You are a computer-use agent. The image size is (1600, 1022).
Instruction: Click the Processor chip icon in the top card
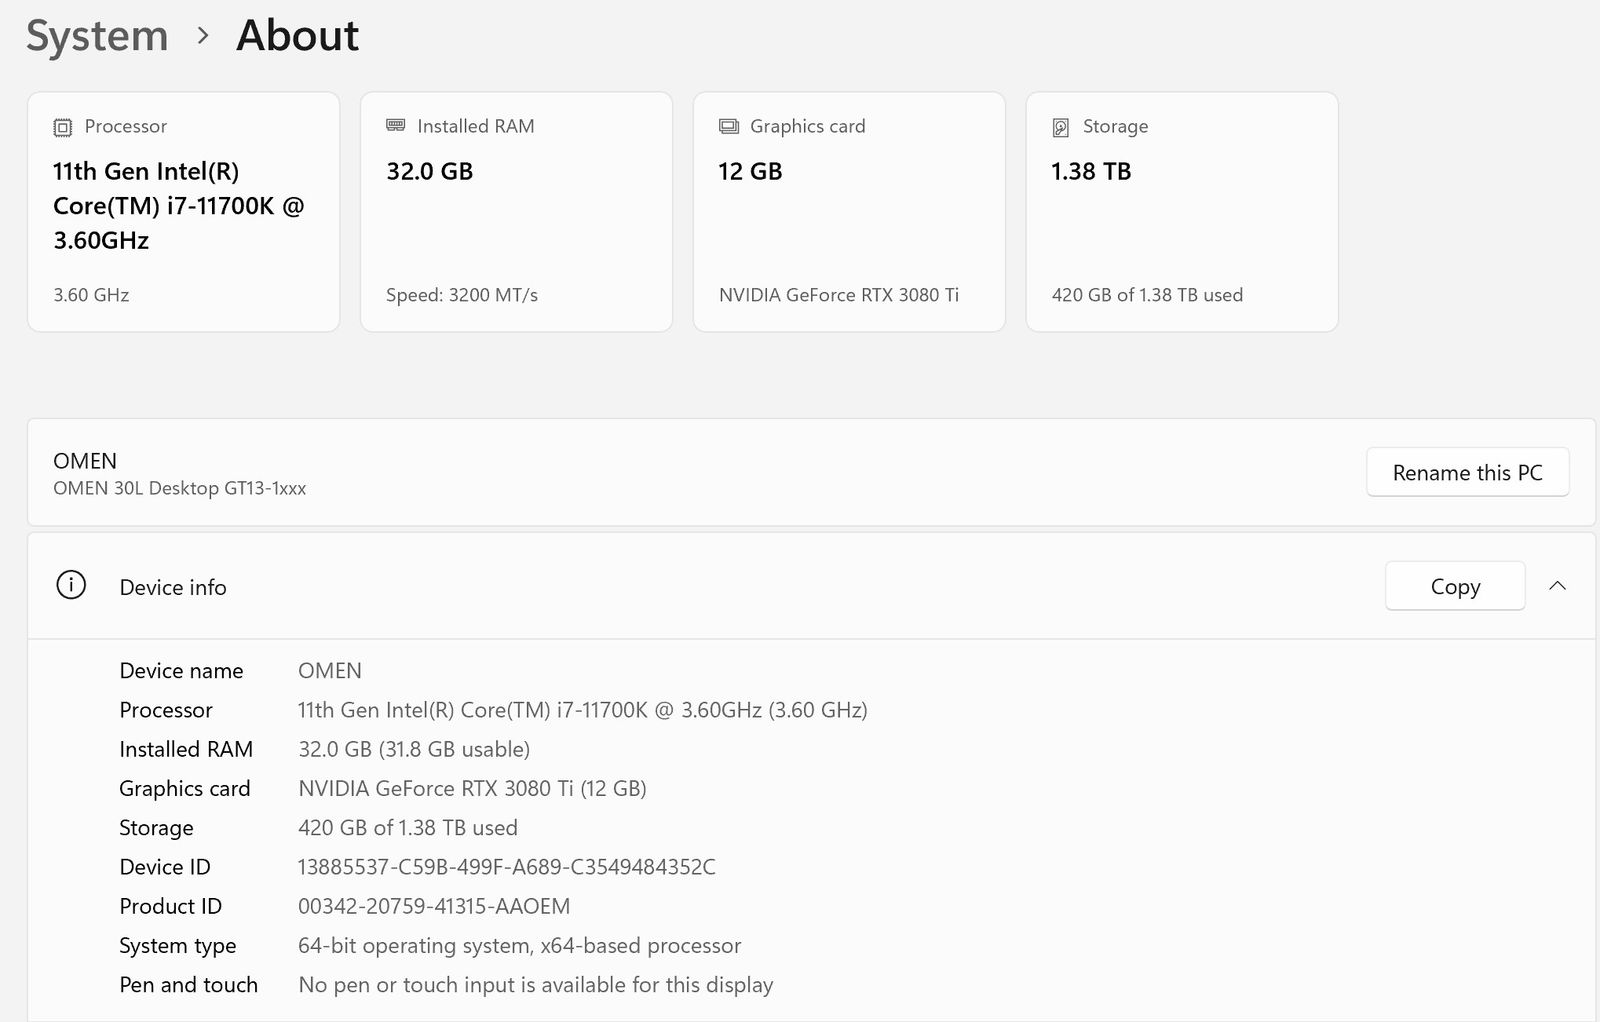point(63,127)
